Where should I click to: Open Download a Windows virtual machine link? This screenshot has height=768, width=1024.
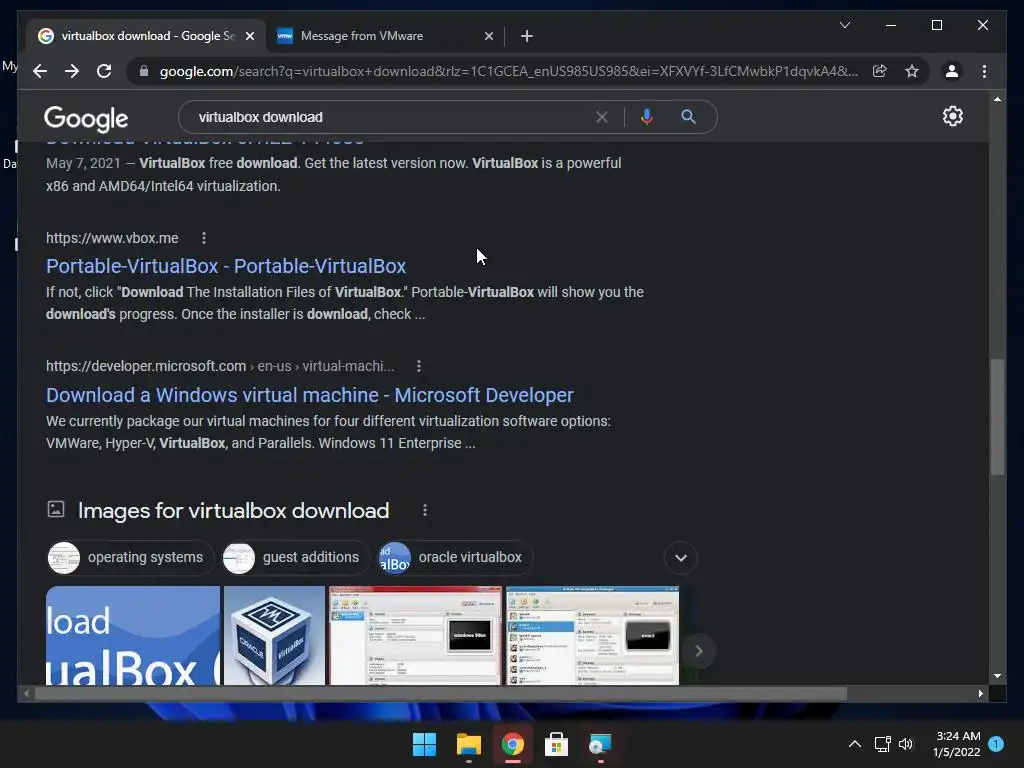(x=310, y=395)
